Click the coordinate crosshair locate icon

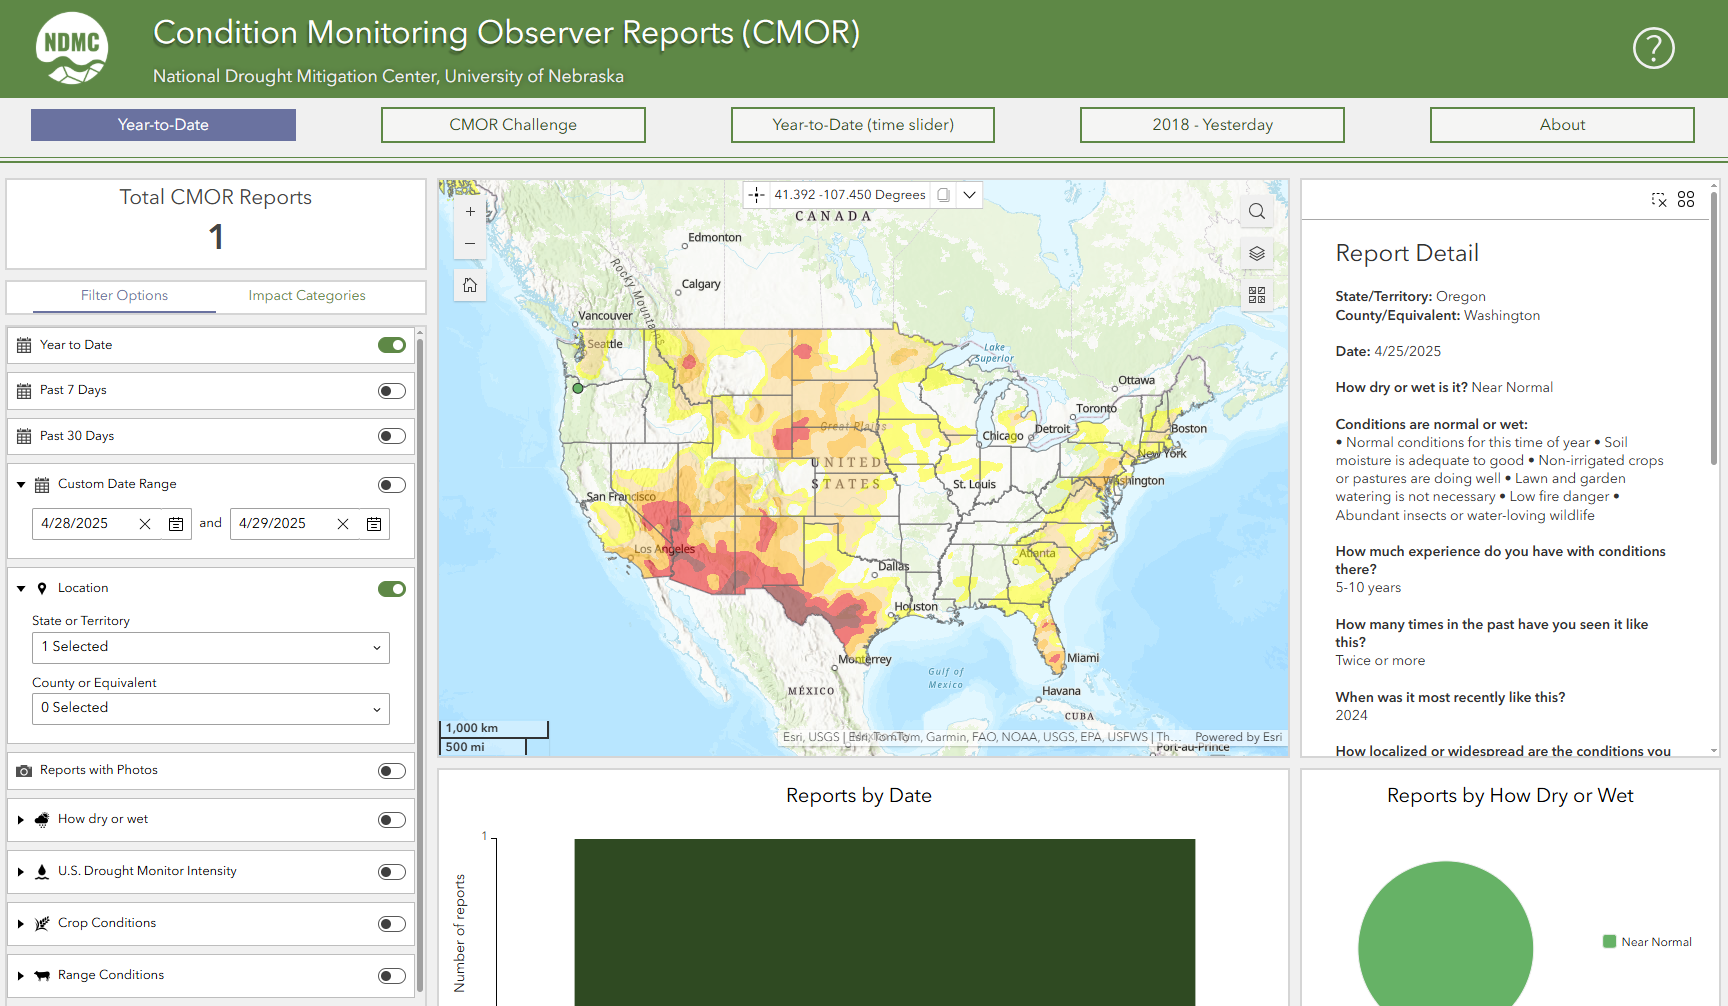click(x=757, y=195)
